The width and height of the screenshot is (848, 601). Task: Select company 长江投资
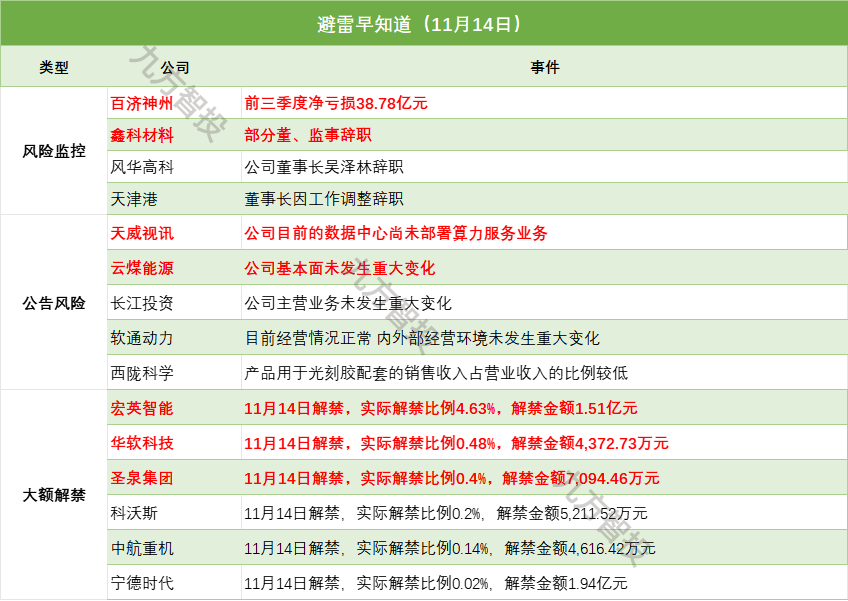(x=142, y=303)
